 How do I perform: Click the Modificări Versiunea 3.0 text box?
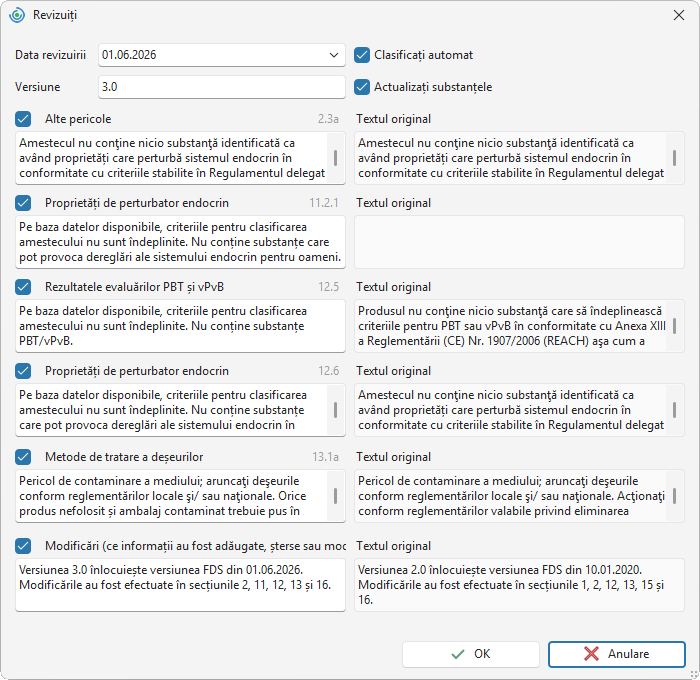pos(180,585)
